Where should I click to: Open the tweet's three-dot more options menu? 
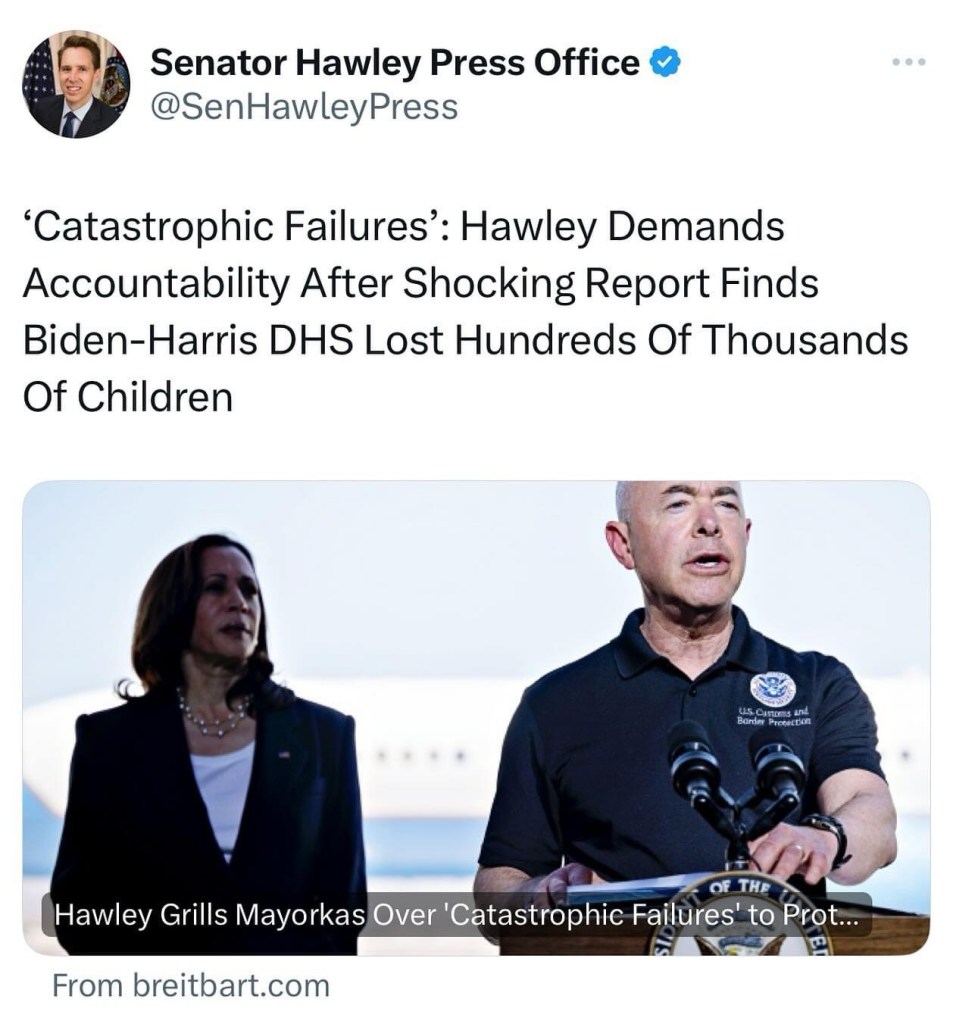click(x=909, y=62)
